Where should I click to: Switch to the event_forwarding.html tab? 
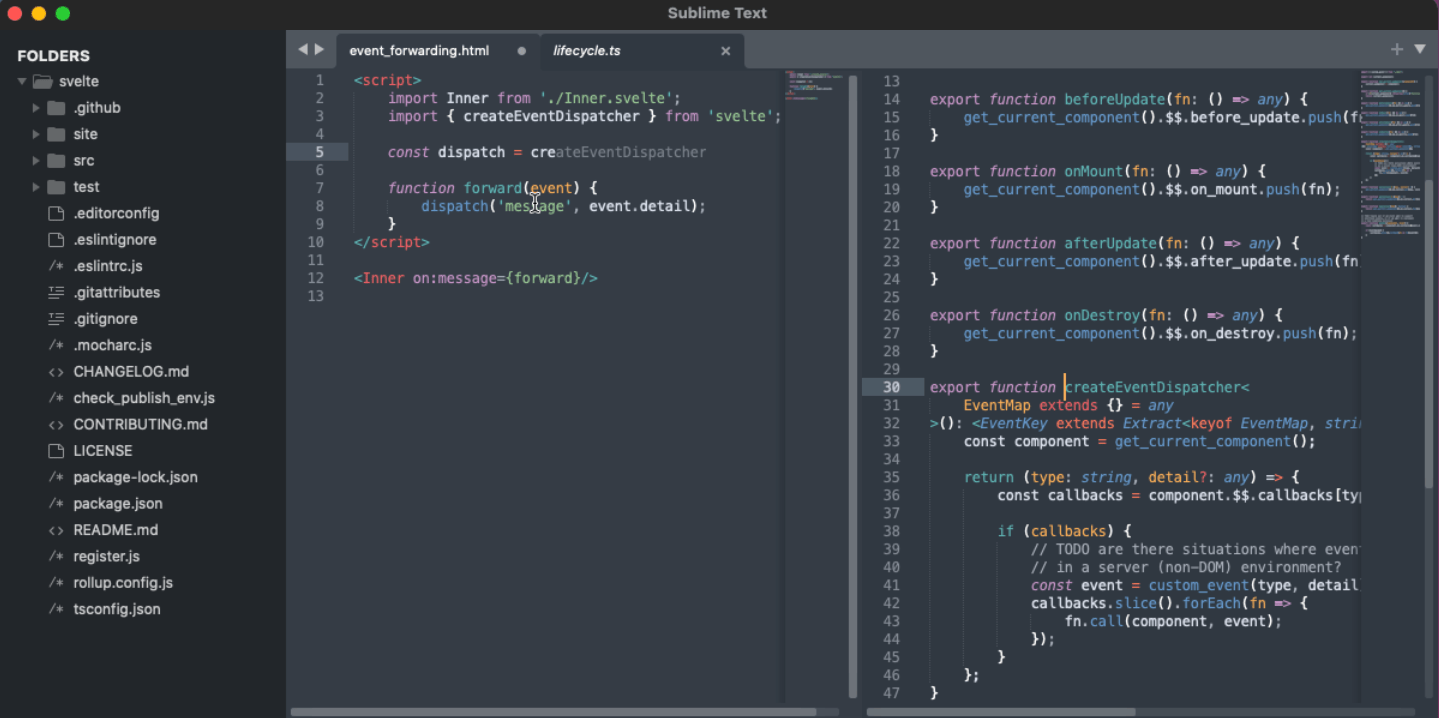[419, 51]
